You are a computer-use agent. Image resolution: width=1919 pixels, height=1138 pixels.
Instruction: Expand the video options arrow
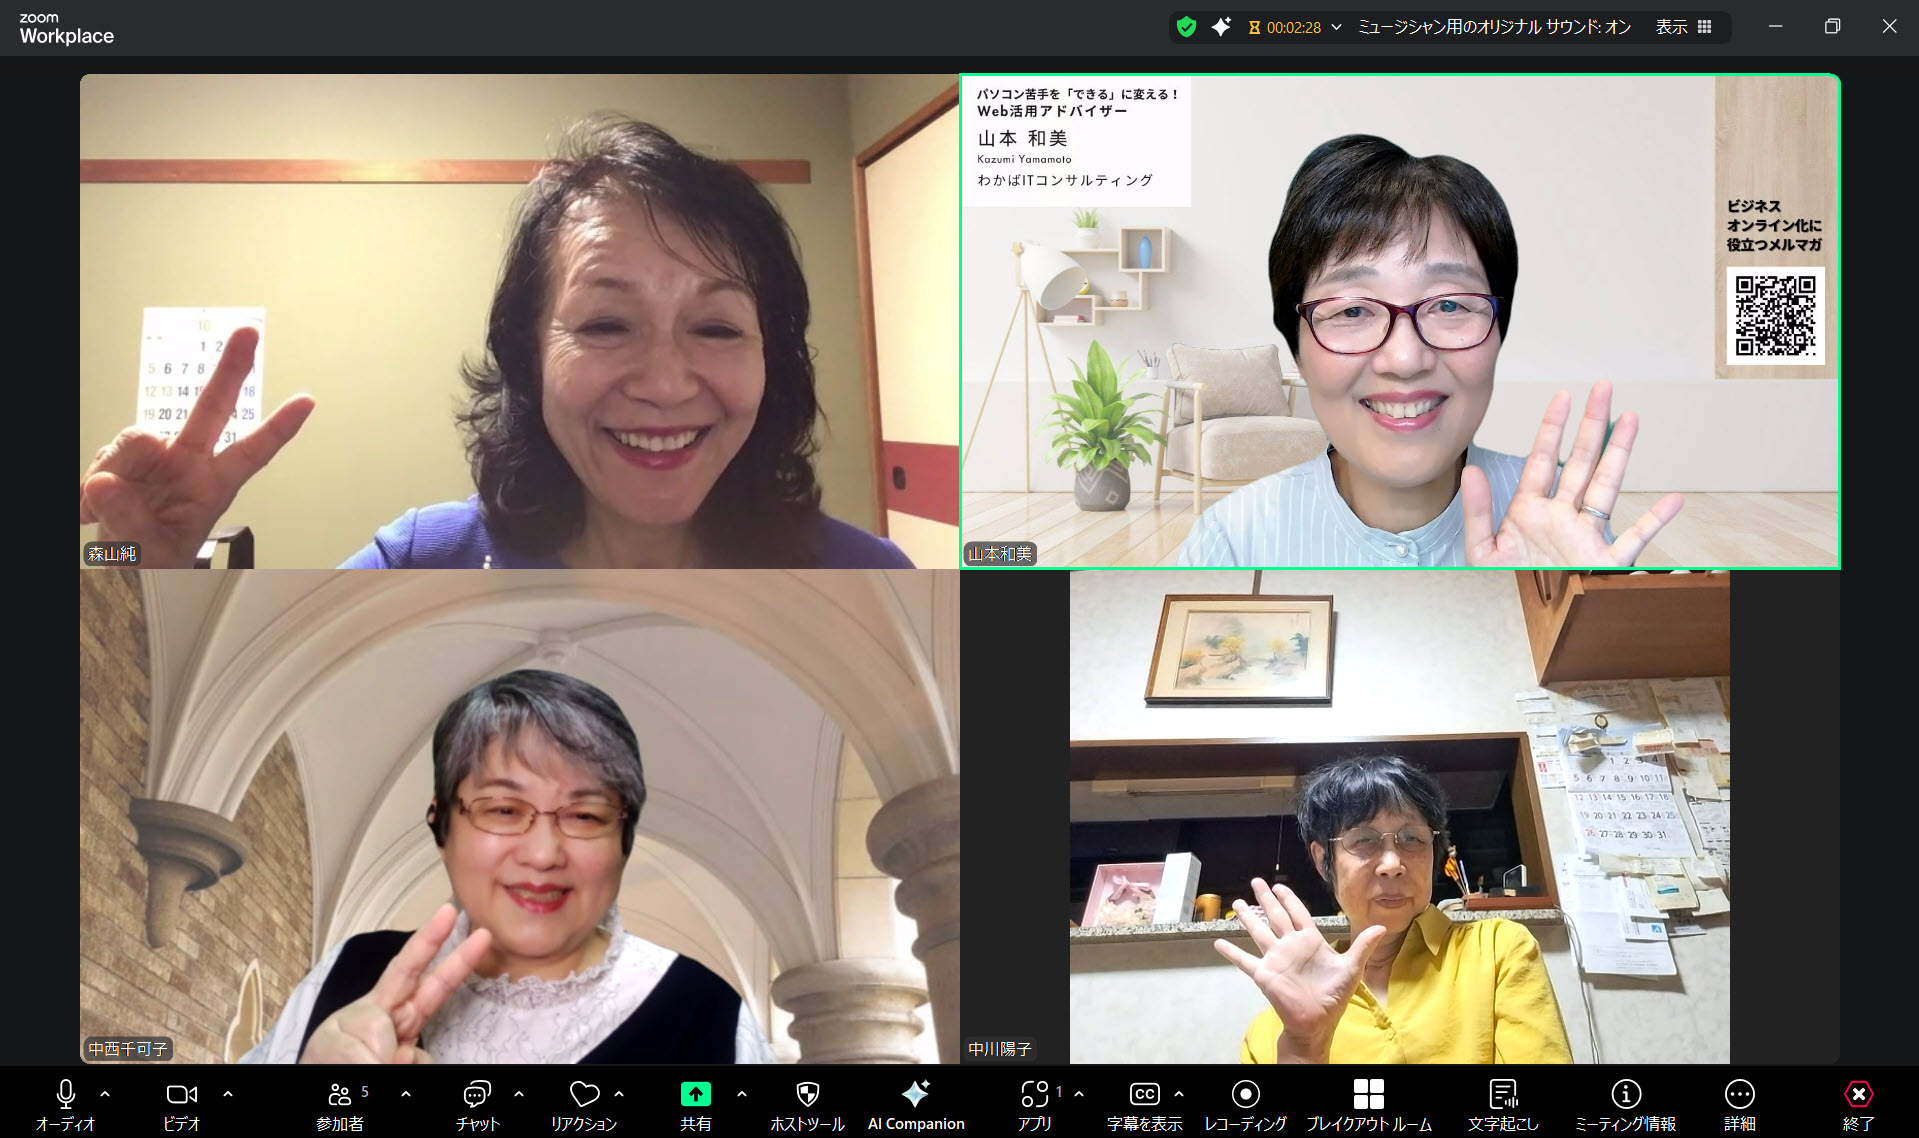point(228,1094)
